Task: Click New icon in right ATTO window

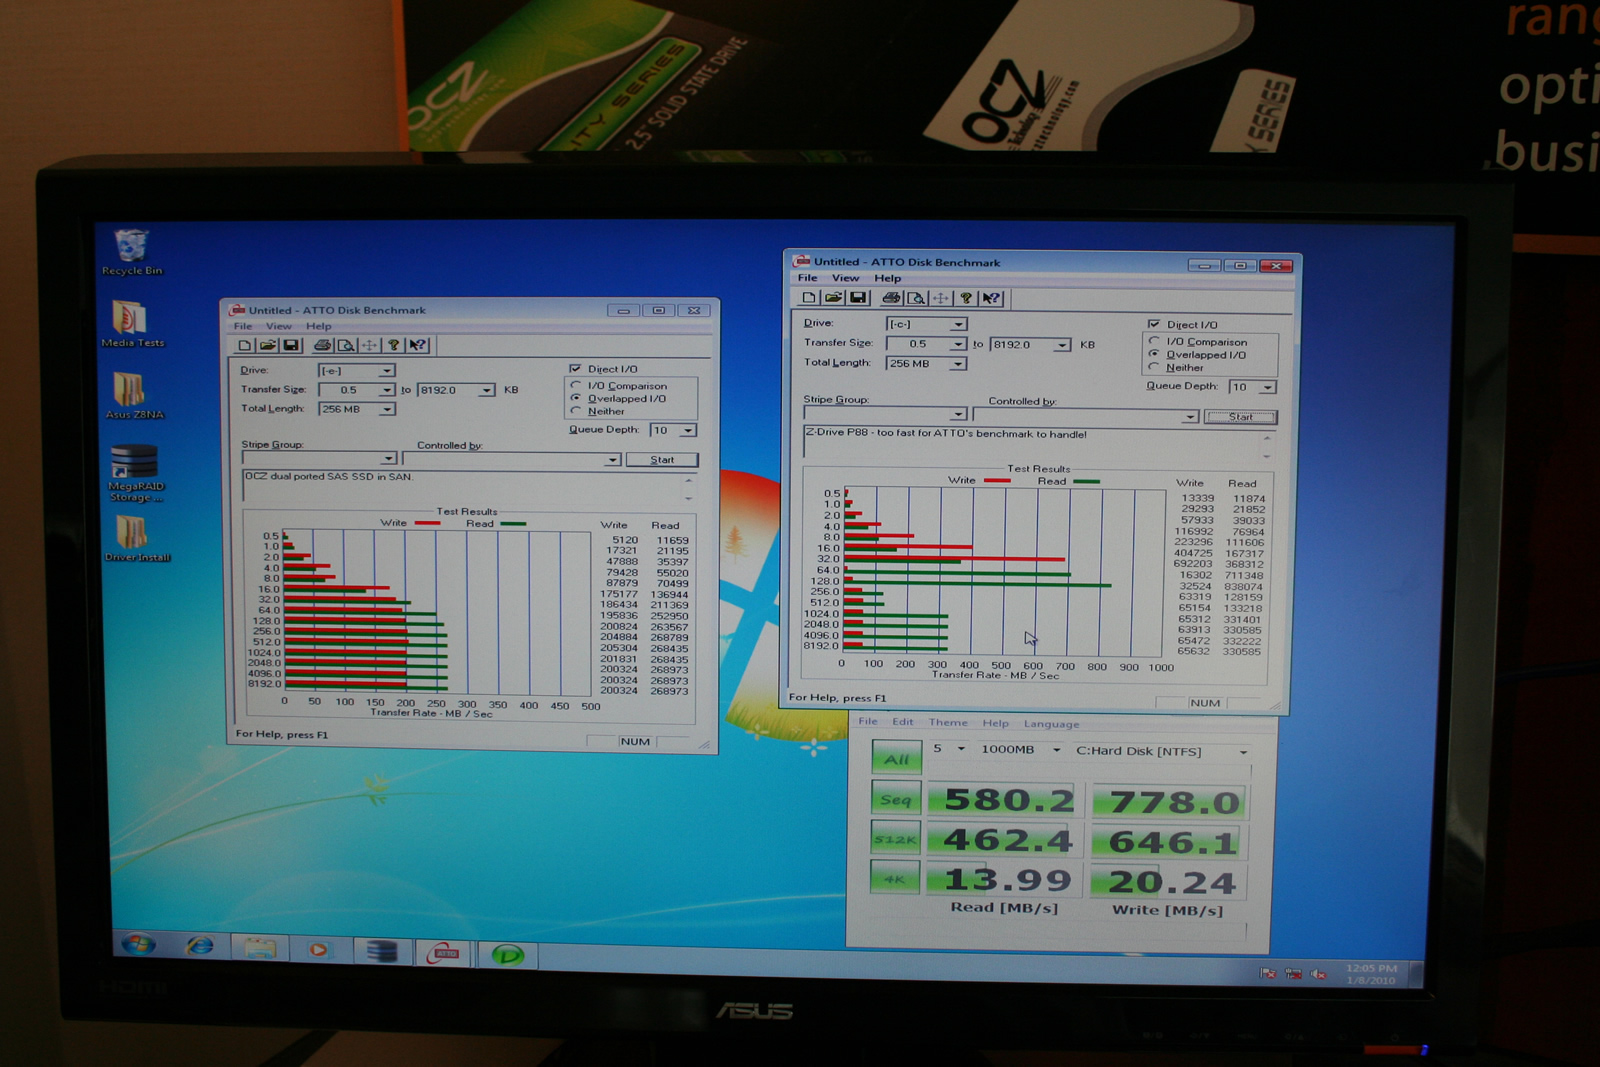Action: pyautogui.click(x=809, y=298)
